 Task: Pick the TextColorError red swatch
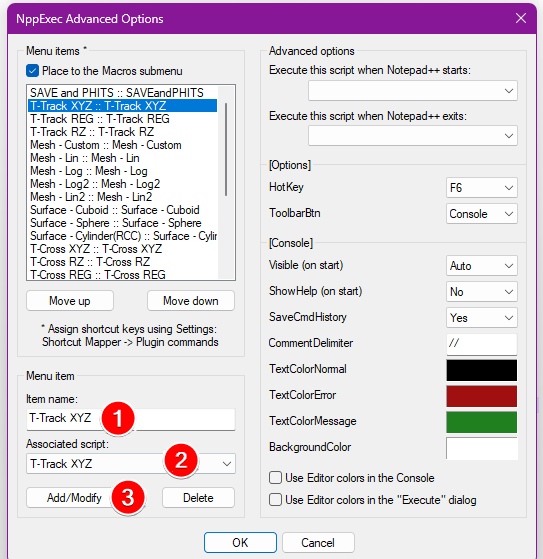click(x=481, y=396)
